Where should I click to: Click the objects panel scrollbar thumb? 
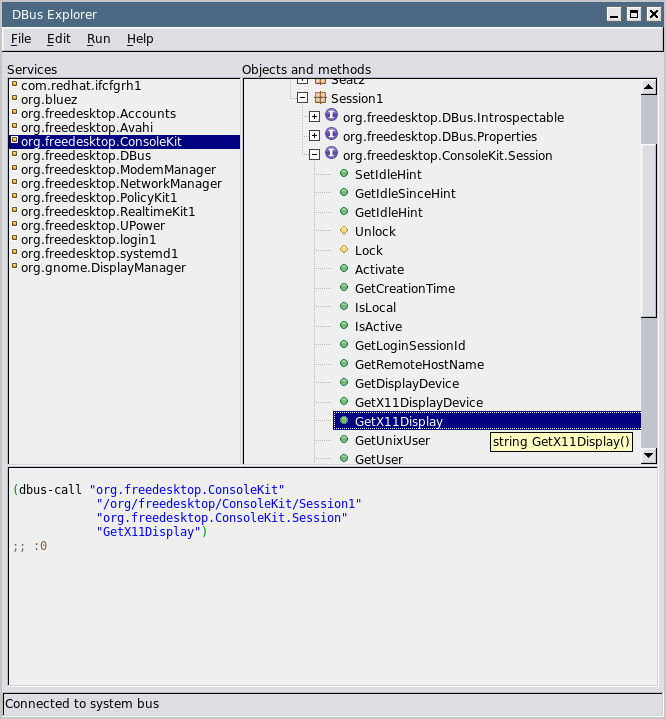point(649,229)
